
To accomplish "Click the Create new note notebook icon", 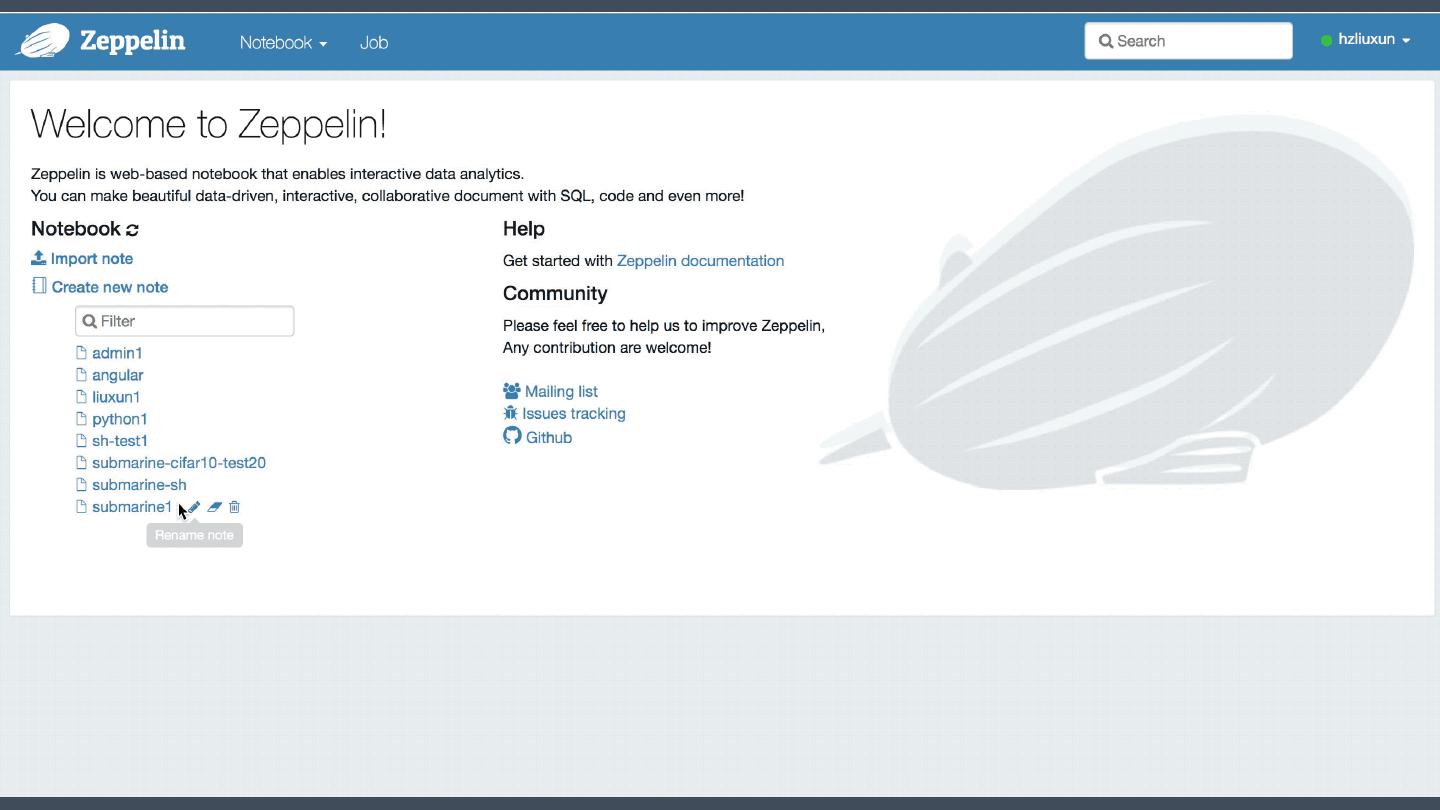I will tap(39, 286).
